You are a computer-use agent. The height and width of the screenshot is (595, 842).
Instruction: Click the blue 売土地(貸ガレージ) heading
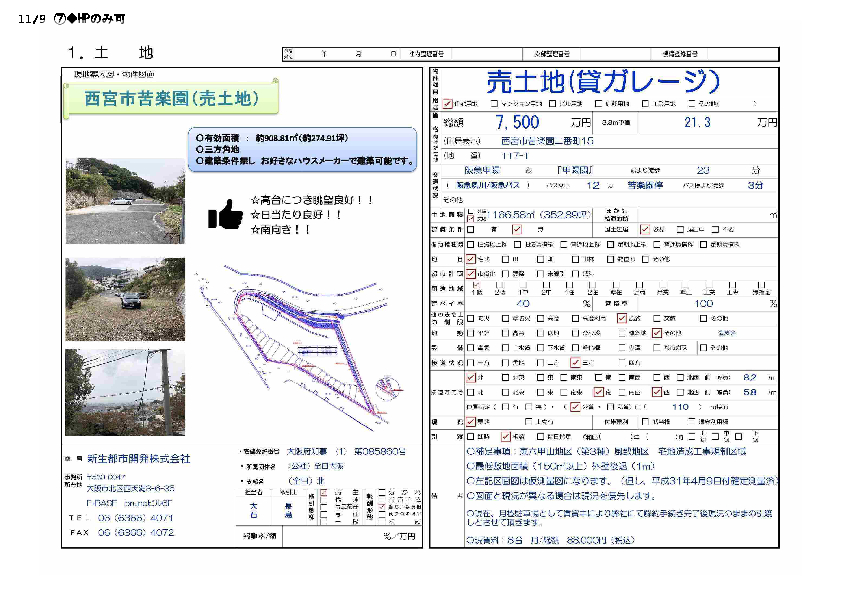(602, 81)
